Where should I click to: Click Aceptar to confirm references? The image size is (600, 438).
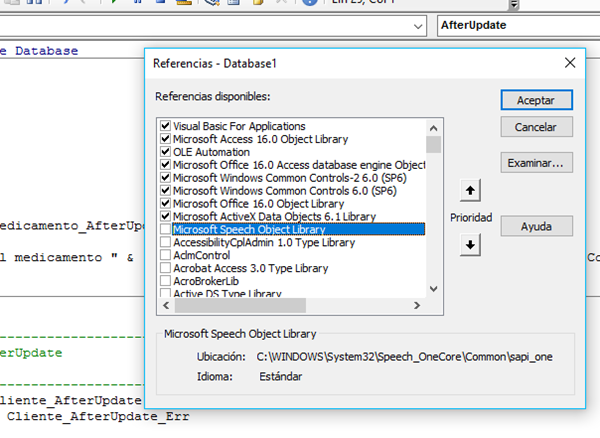pyautogui.click(x=536, y=100)
